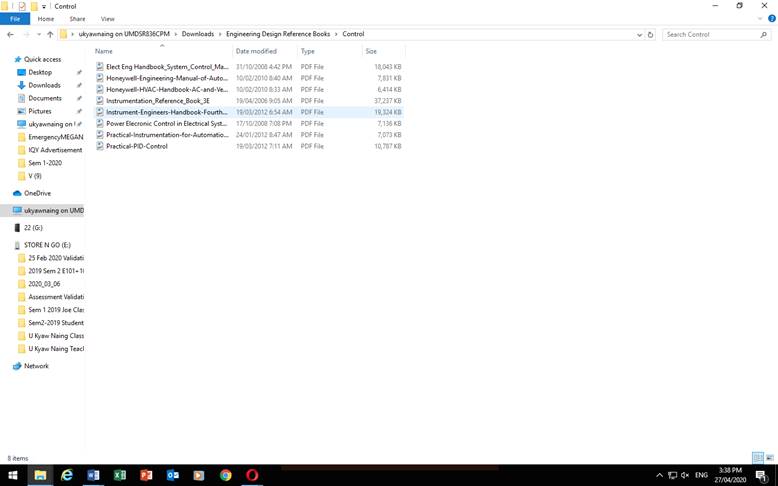Click Downloads in the address path
This screenshot has height=486, width=778.
[x=197, y=34]
